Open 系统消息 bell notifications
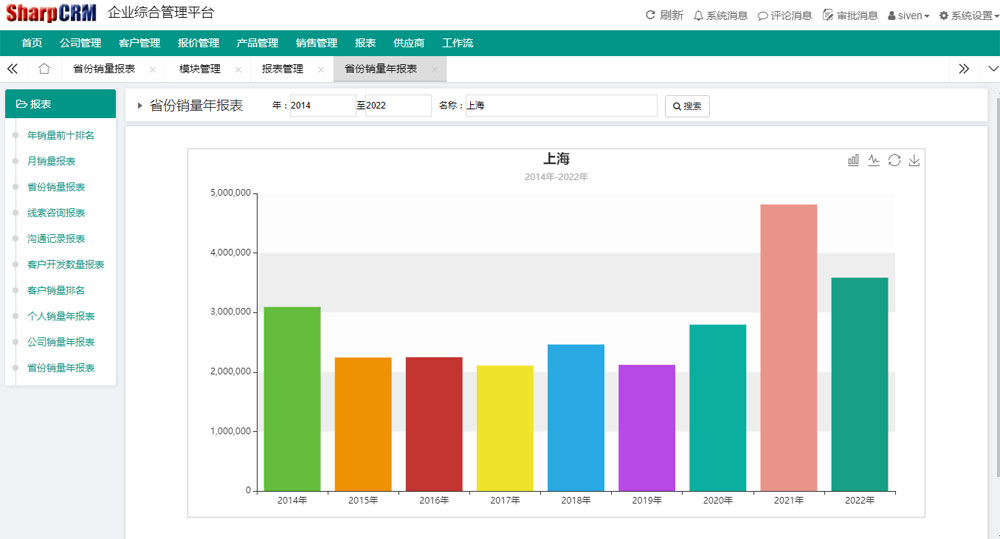 pyautogui.click(x=720, y=15)
